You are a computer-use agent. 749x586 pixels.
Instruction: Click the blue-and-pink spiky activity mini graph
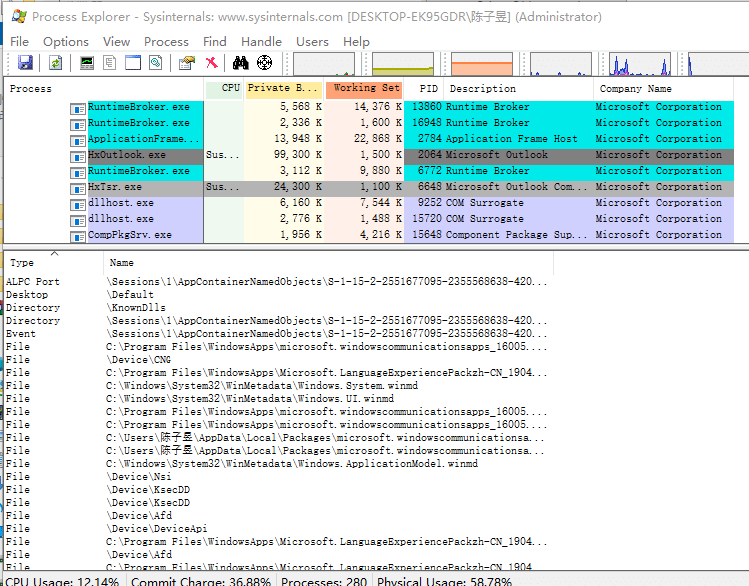[640, 64]
